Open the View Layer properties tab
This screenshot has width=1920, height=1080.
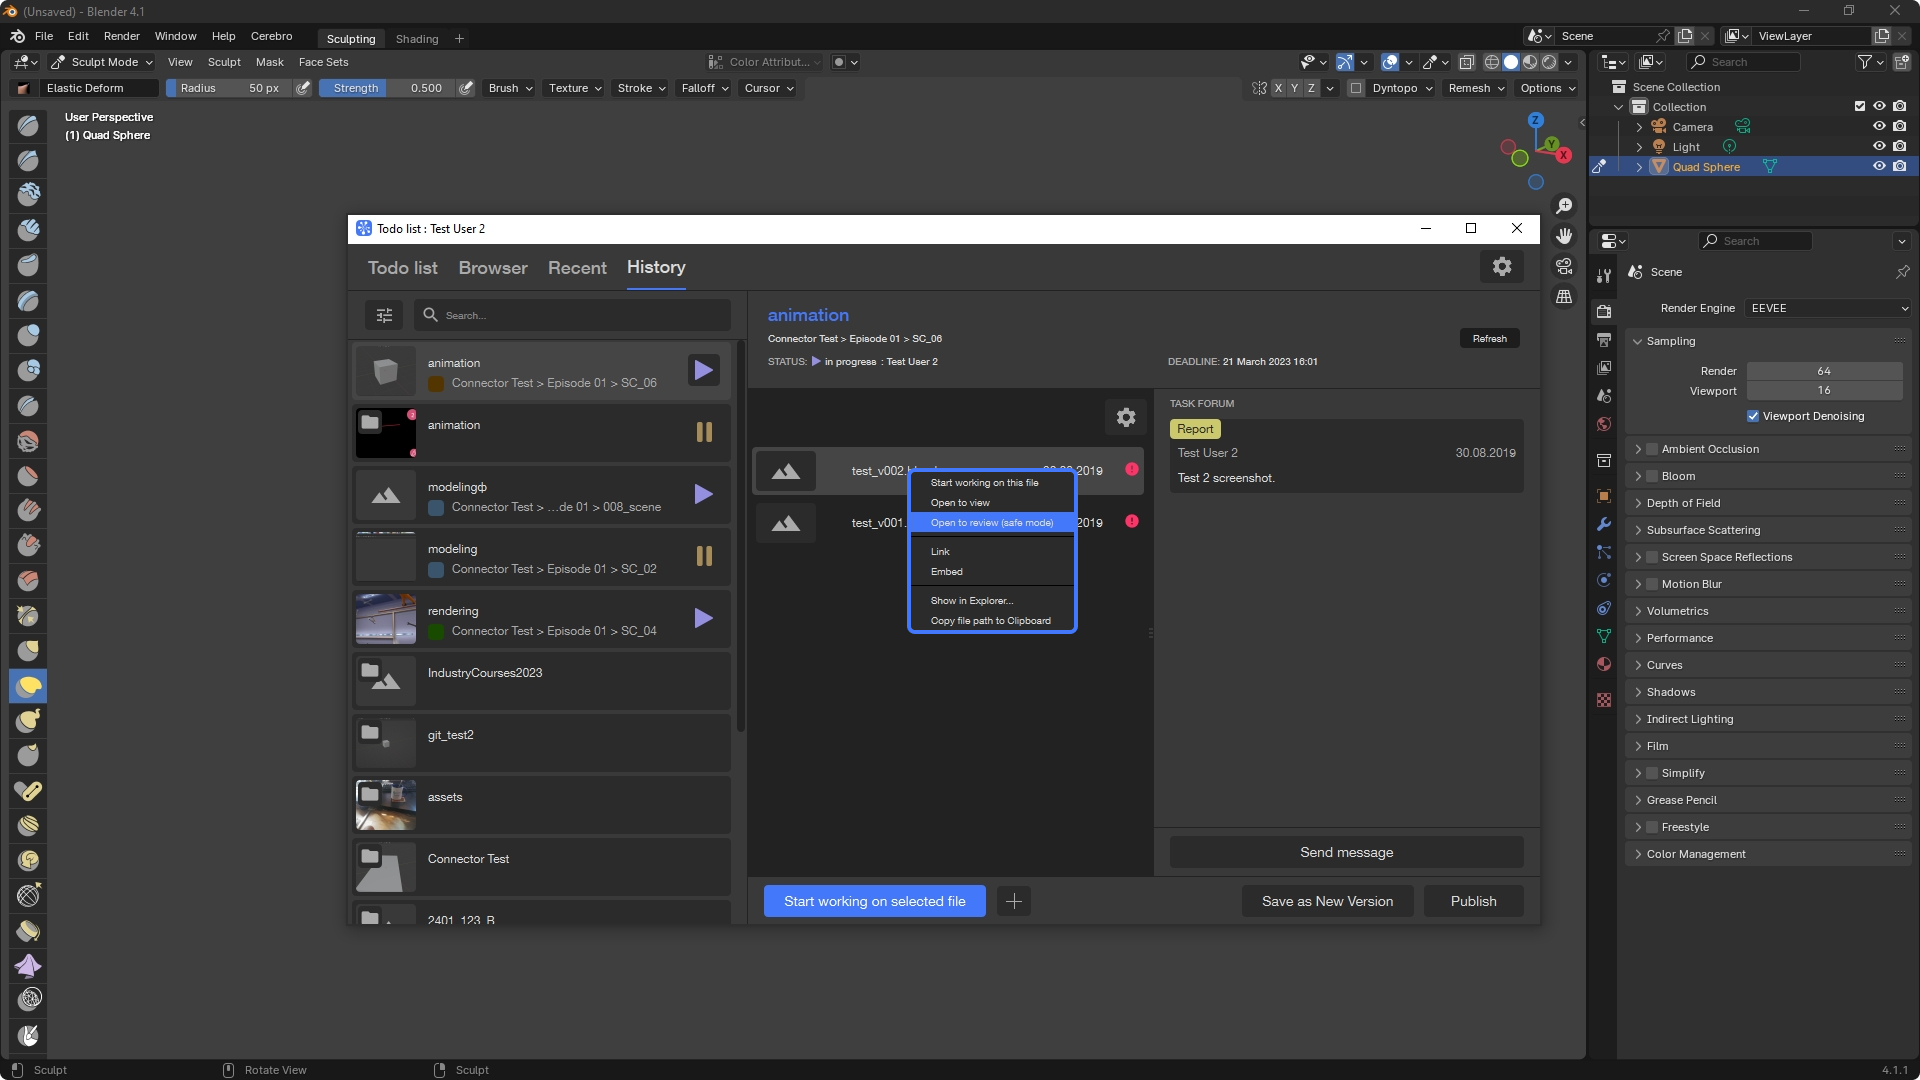pyautogui.click(x=1604, y=368)
